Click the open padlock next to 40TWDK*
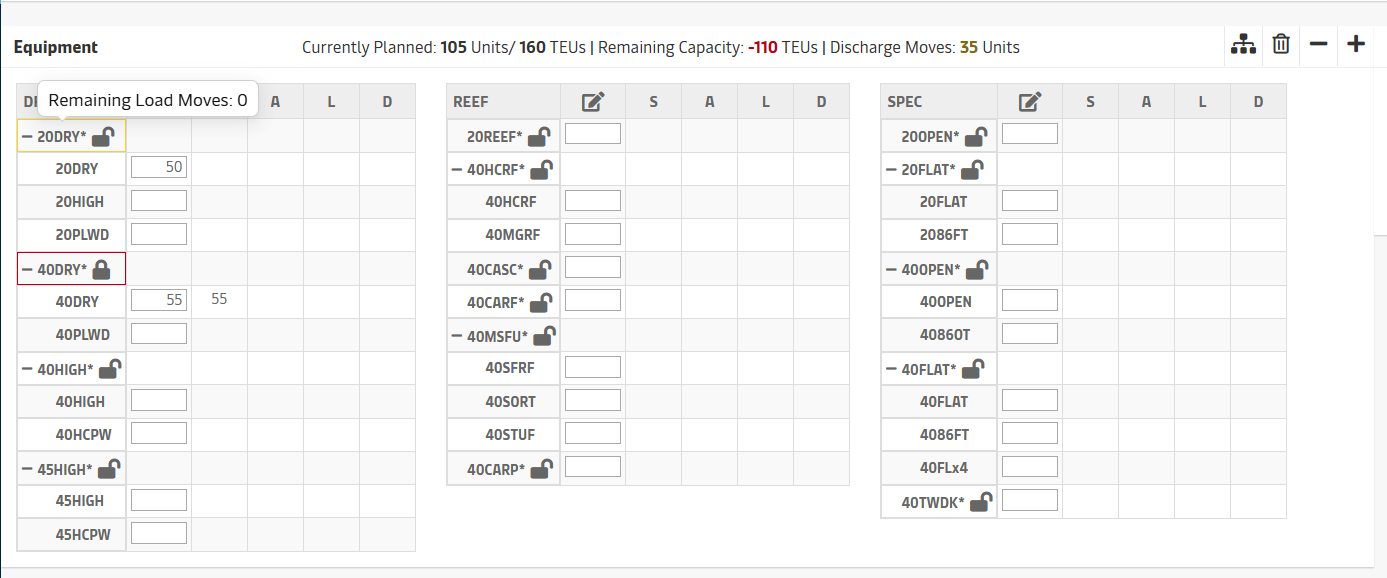Screen dimensions: 1387x578 (x=981, y=502)
